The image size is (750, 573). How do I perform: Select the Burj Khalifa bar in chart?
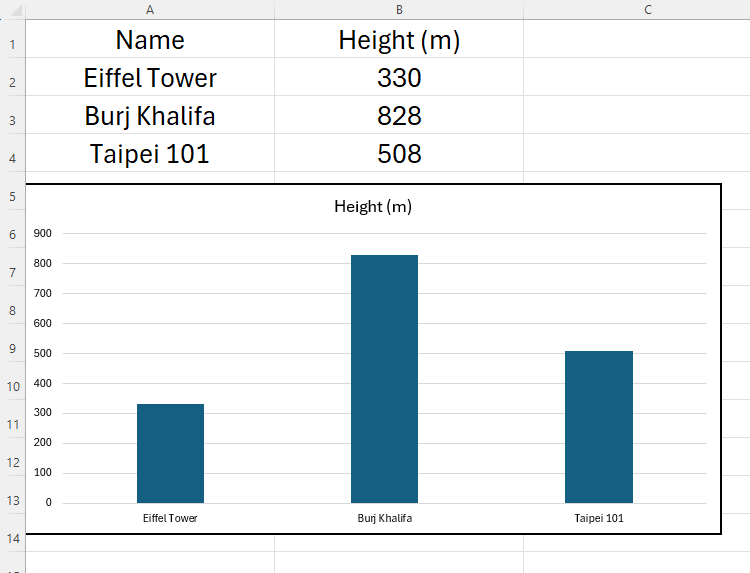pyautogui.click(x=384, y=379)
